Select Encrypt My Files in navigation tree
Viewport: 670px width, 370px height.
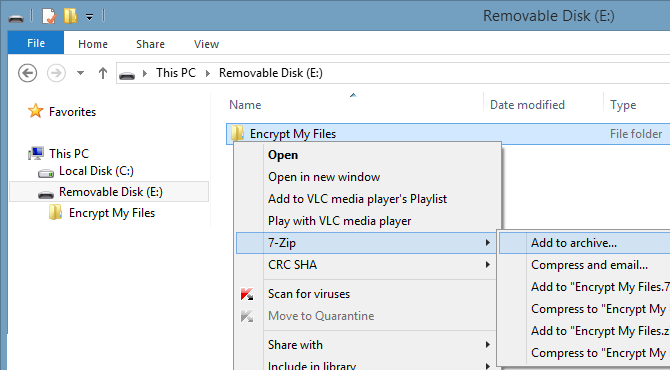coord(112,213)
